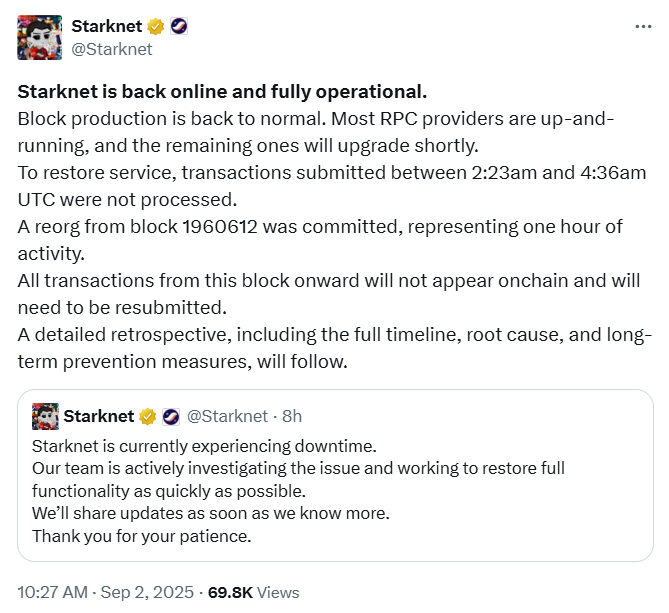Click the gold verified badge beside Starknet

(156, 27)
